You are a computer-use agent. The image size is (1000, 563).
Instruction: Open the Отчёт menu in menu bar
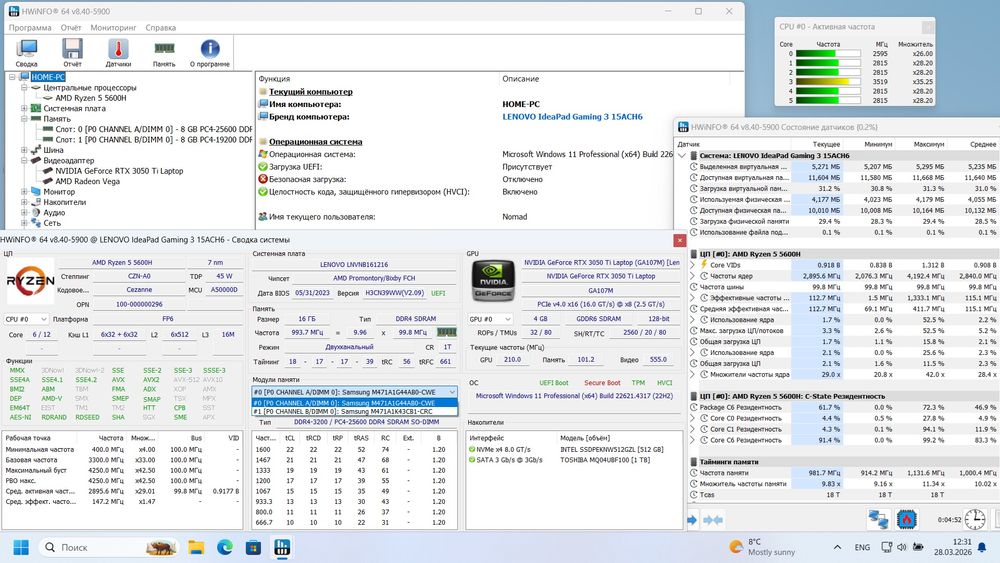(71, 27)
